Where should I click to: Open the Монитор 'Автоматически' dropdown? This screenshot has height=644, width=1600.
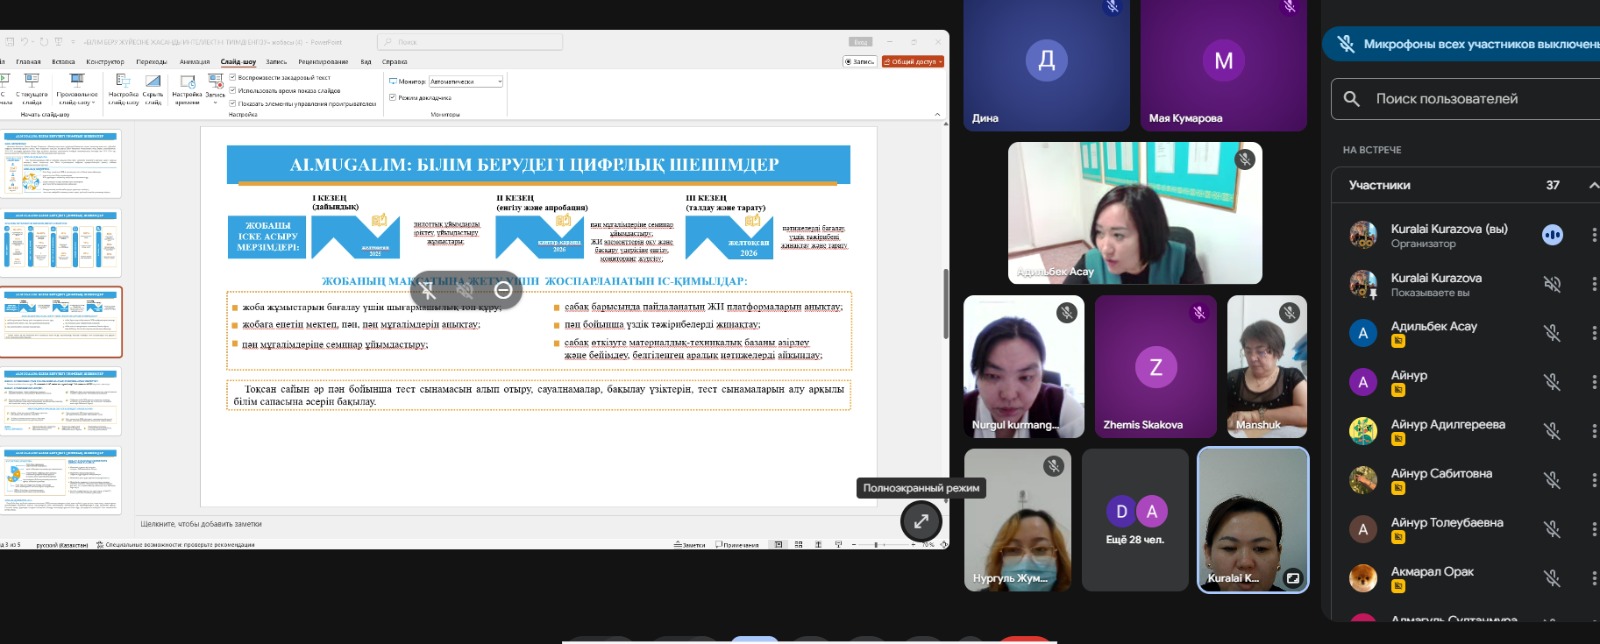tap(465, 82)
